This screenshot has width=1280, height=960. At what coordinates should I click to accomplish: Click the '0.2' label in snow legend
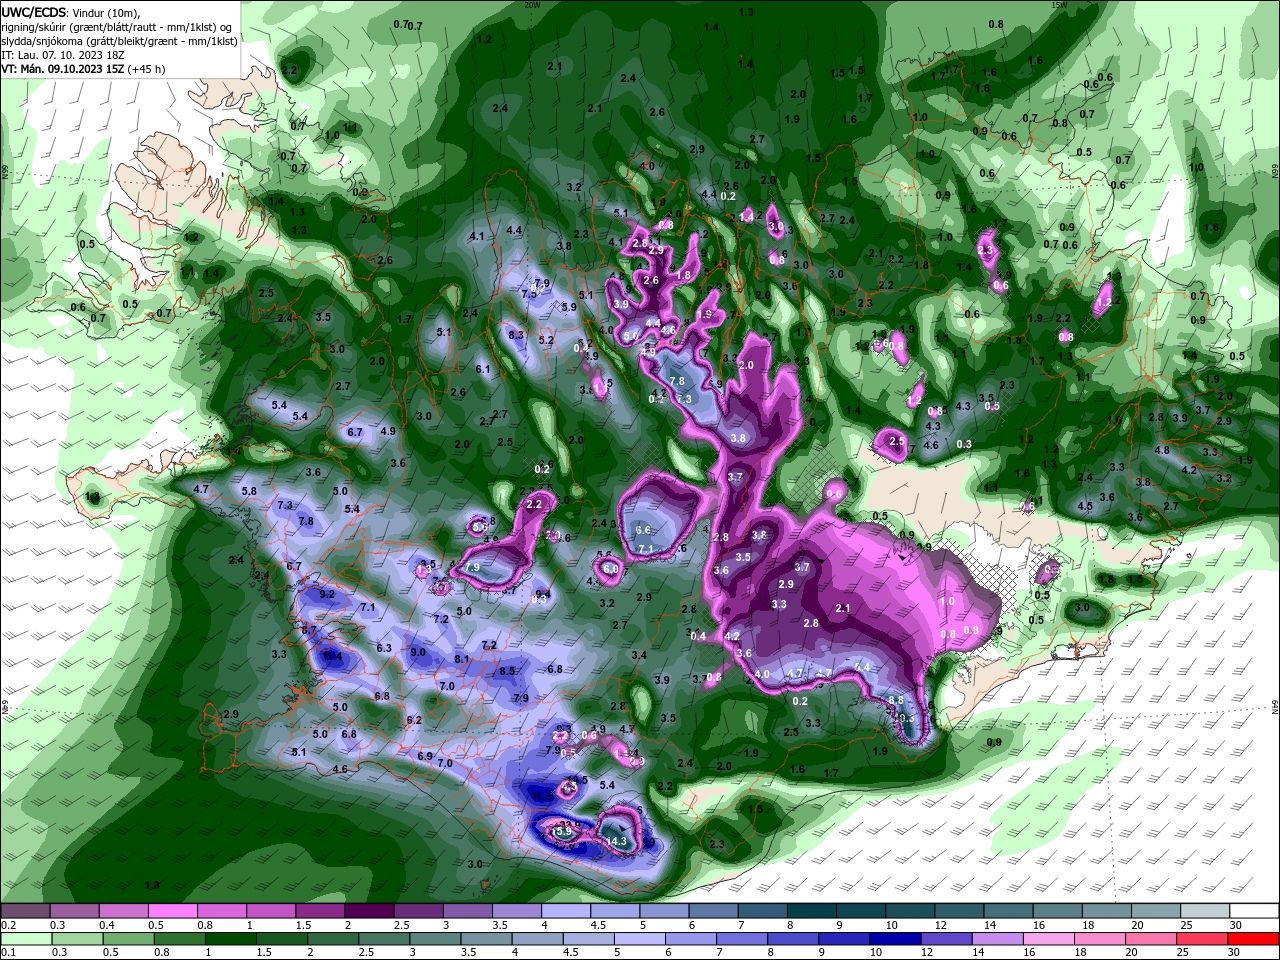[x=8, y=925]
